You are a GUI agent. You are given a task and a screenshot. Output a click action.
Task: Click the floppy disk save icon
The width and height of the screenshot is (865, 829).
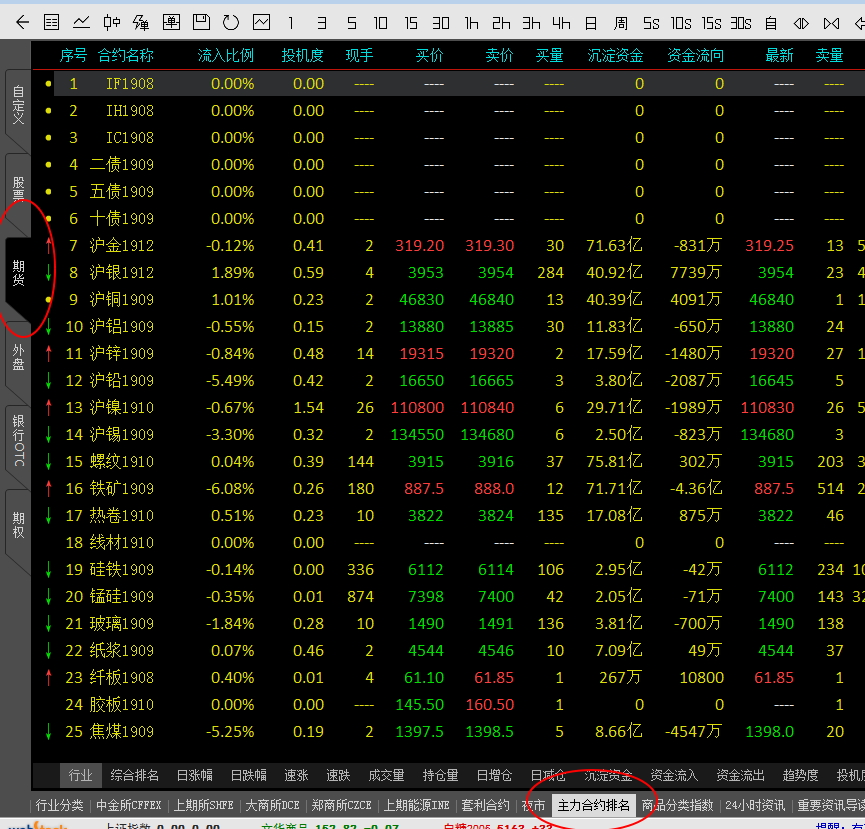point(201,22)
